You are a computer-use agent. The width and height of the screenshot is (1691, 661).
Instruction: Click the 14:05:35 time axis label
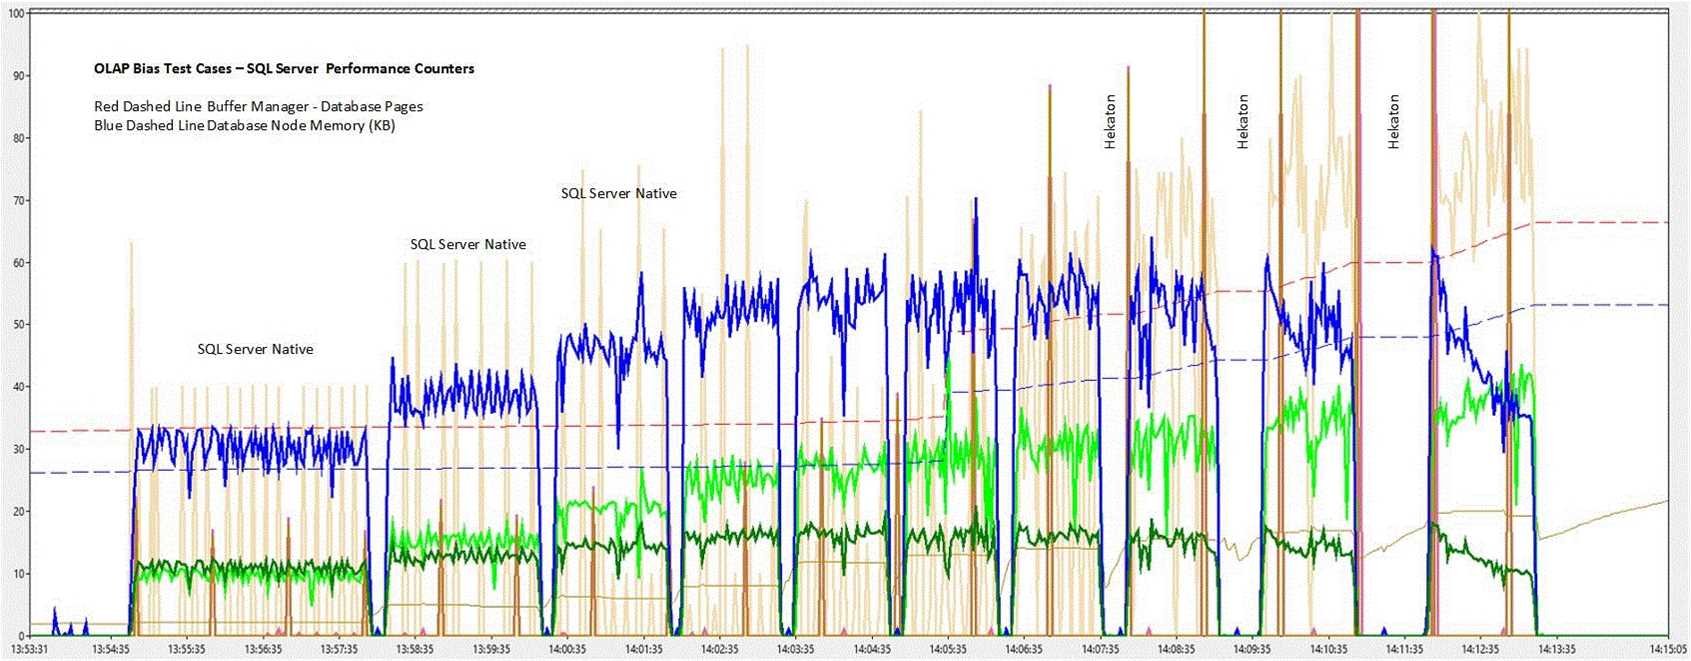(948, 649)
